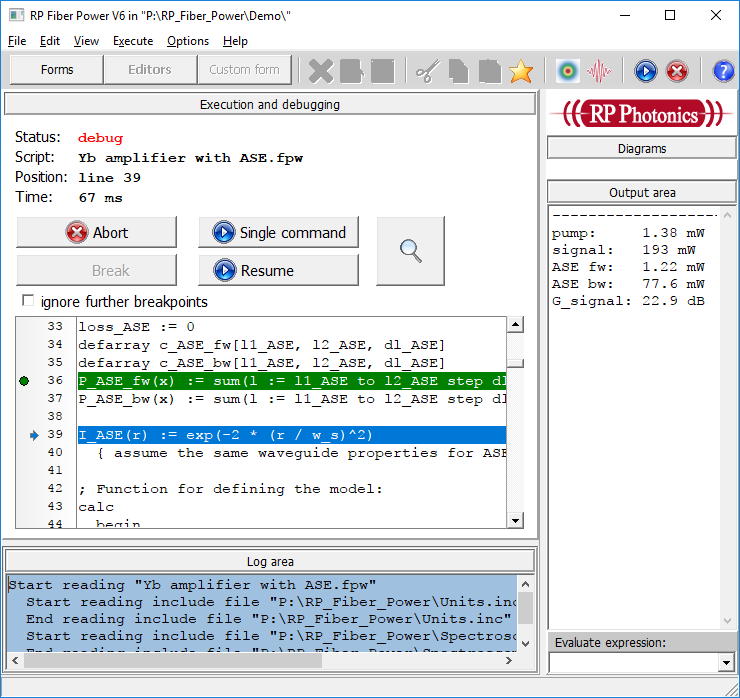Expand the Evaluate expression dropdown arrow
The height and width of the screenshot is (698, 740).
[726, 663]
